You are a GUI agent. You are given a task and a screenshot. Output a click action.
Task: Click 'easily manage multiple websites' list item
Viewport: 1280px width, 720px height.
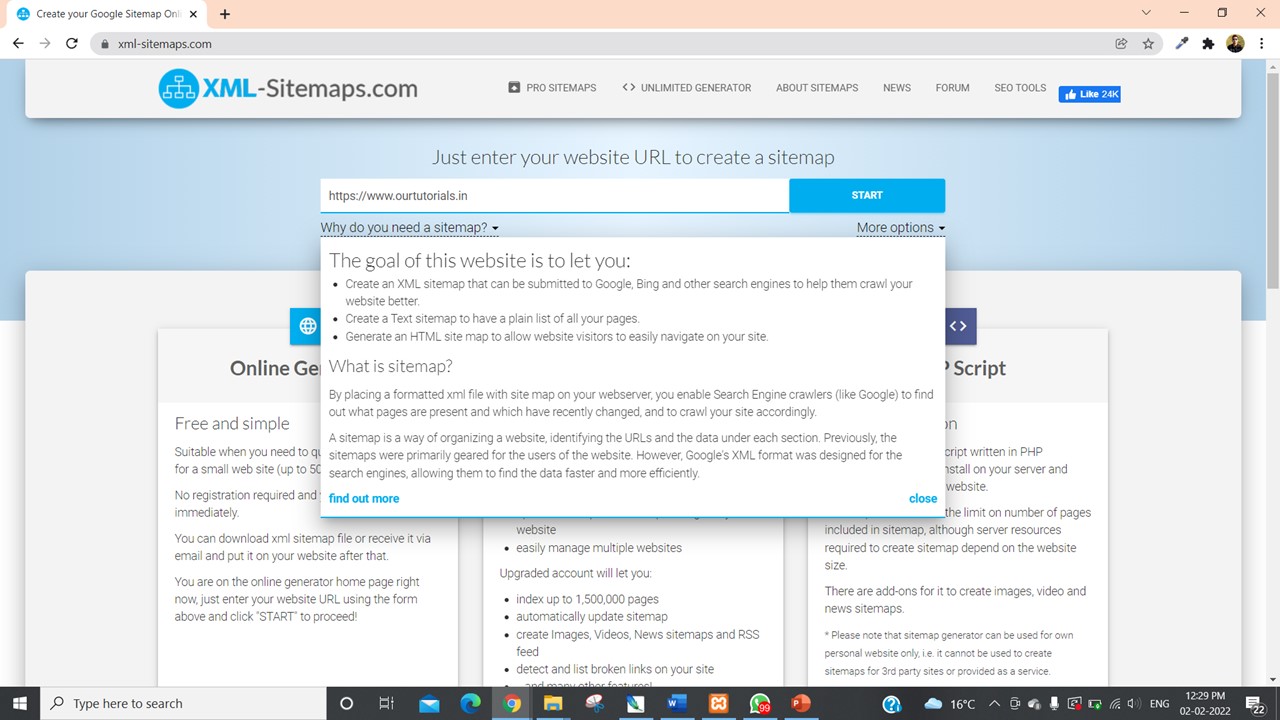599,547
